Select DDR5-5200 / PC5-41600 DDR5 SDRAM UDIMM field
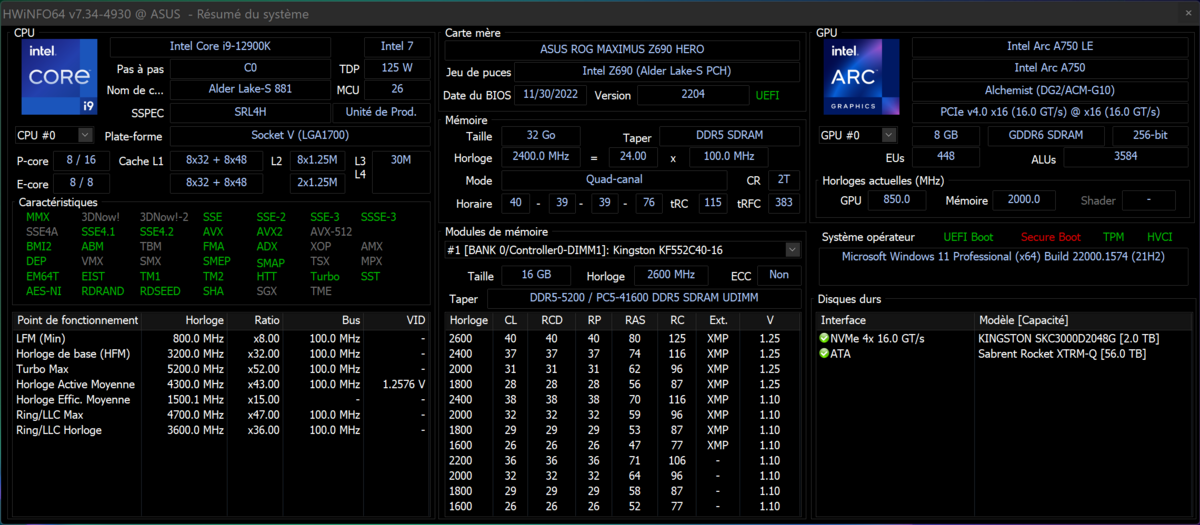This screenshot has width=1200, height=525. [642, 298]
